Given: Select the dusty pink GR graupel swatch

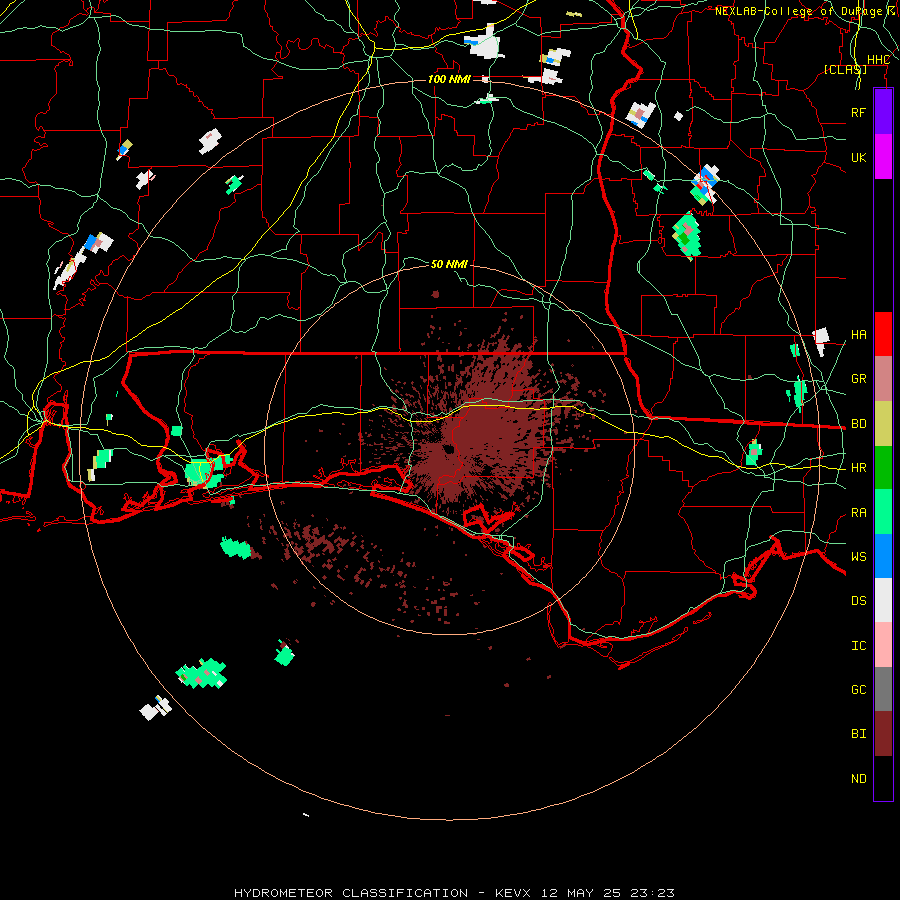Looking at the screenshot, I should coord(883,379).
